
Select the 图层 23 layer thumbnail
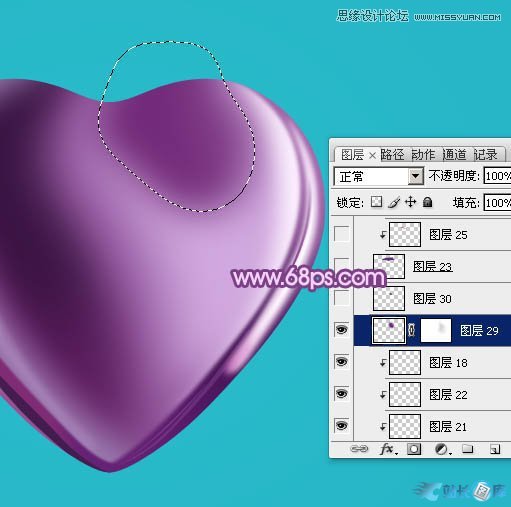click(x=389, y=266)
